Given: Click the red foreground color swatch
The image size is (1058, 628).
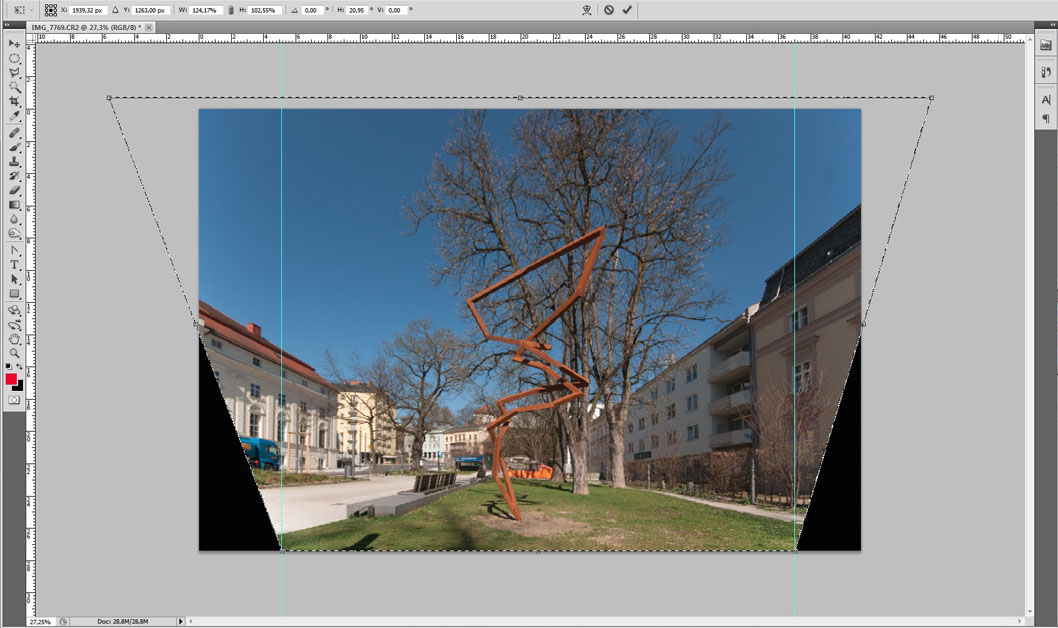Looking at the screenshot, I should (11, 379).
